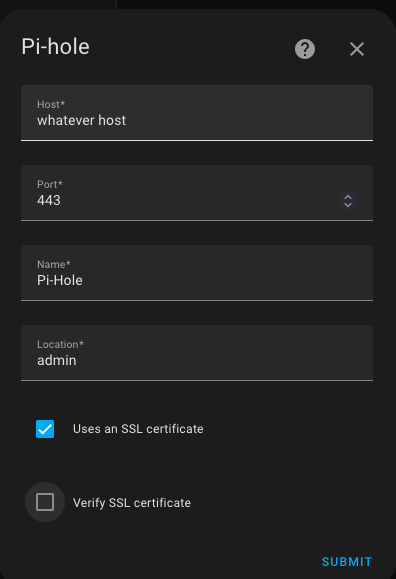Focus the Location input field
Image resolution: width=396 pixels, height=579 pixels.
[197, 353]
